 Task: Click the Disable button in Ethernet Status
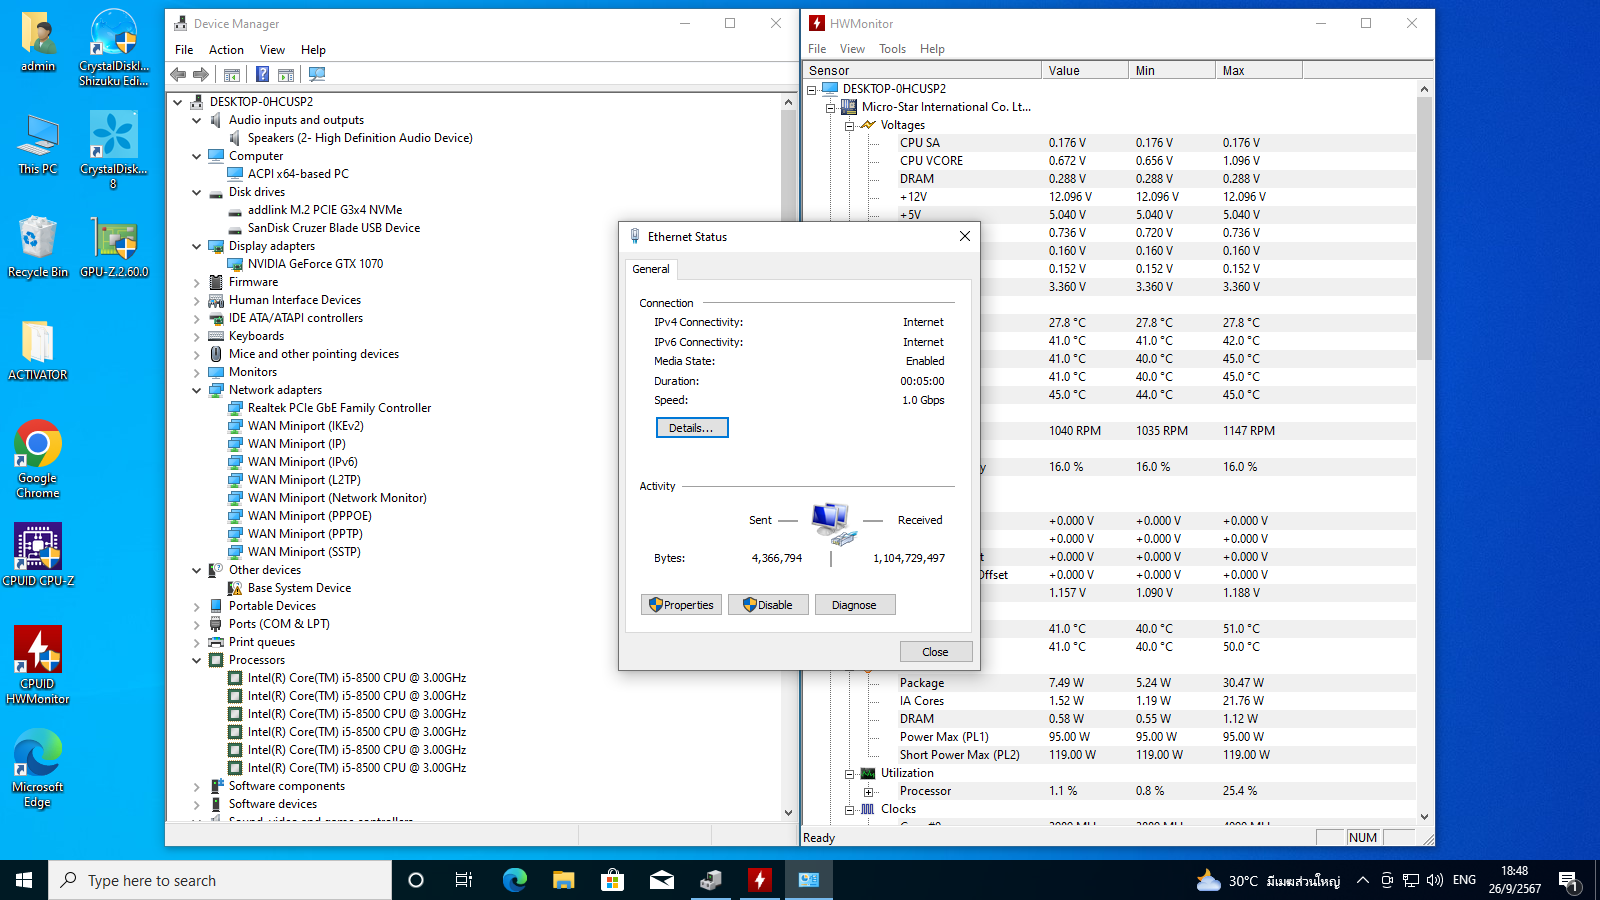[768, 605]
